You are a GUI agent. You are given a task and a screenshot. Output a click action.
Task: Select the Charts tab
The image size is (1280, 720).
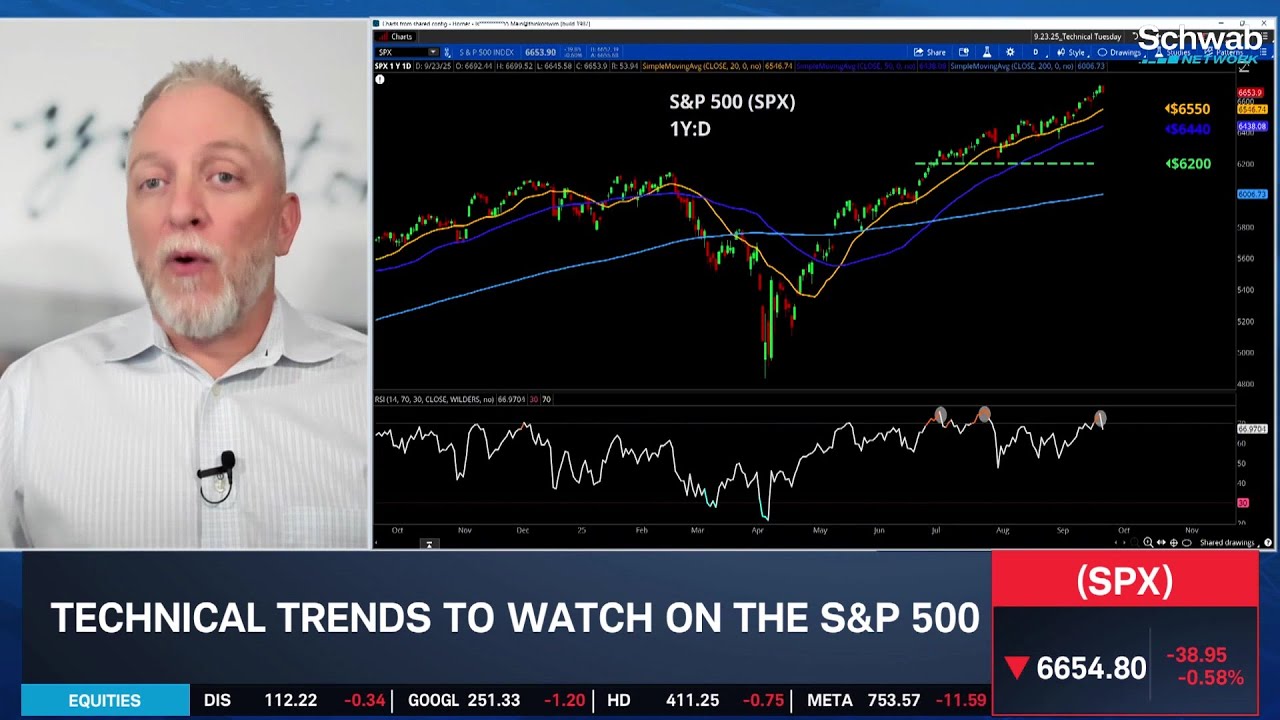click(397, 37)
